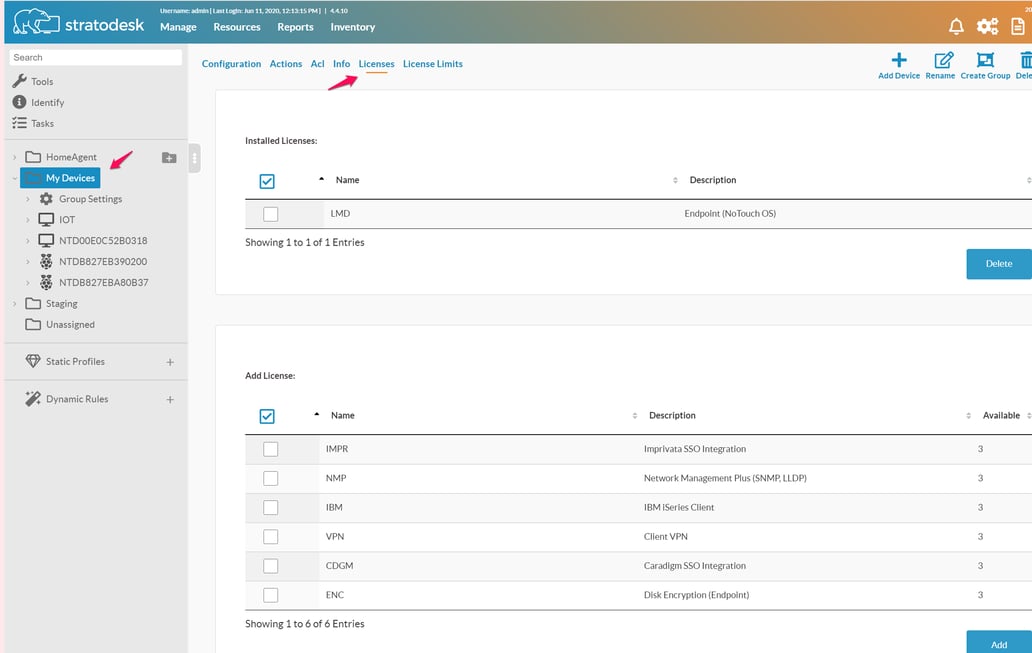The image size is (1032, 653).
Task: Expand the Group Settings node
Action: (28, 199)
